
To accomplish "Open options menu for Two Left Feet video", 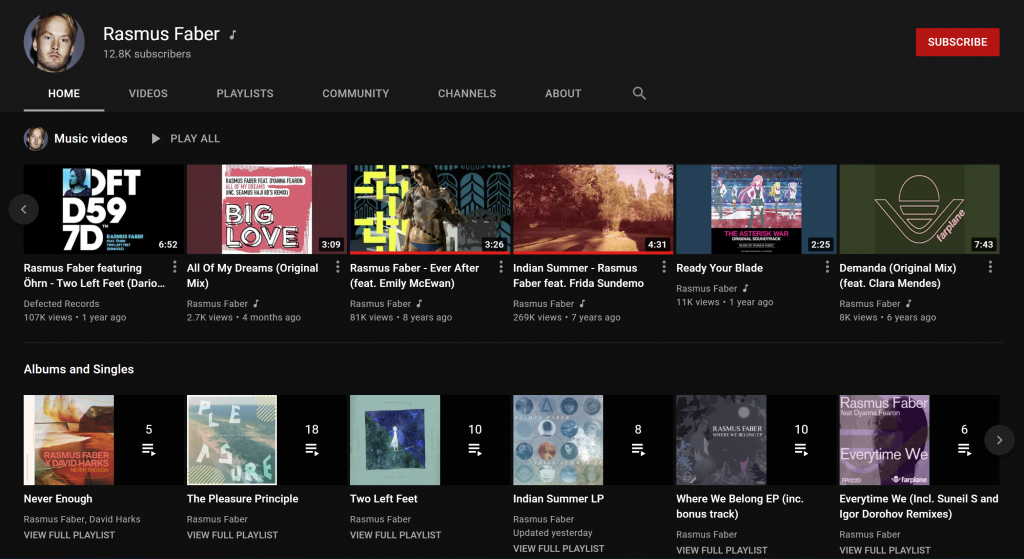I will 174,267.
